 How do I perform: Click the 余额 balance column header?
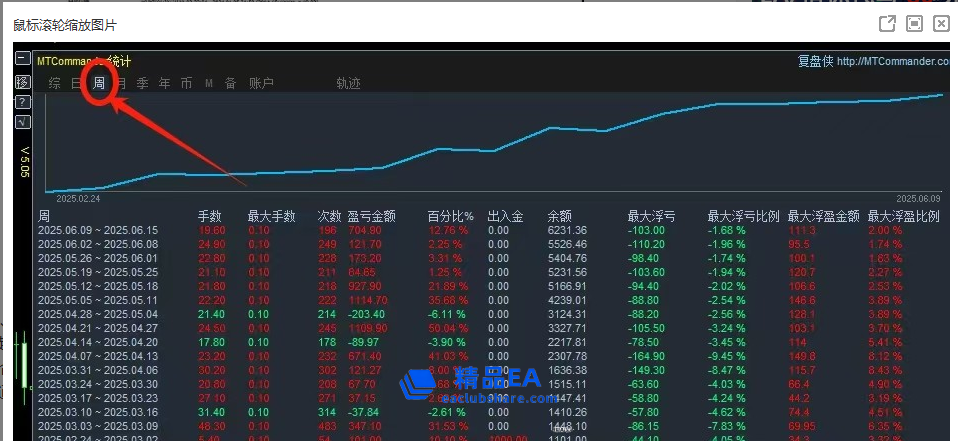tap(559, 215)
